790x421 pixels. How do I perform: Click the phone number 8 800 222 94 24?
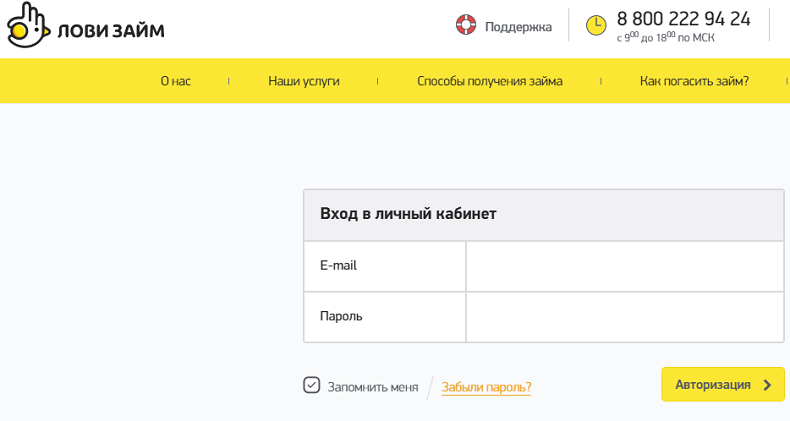tap(683, 19)
